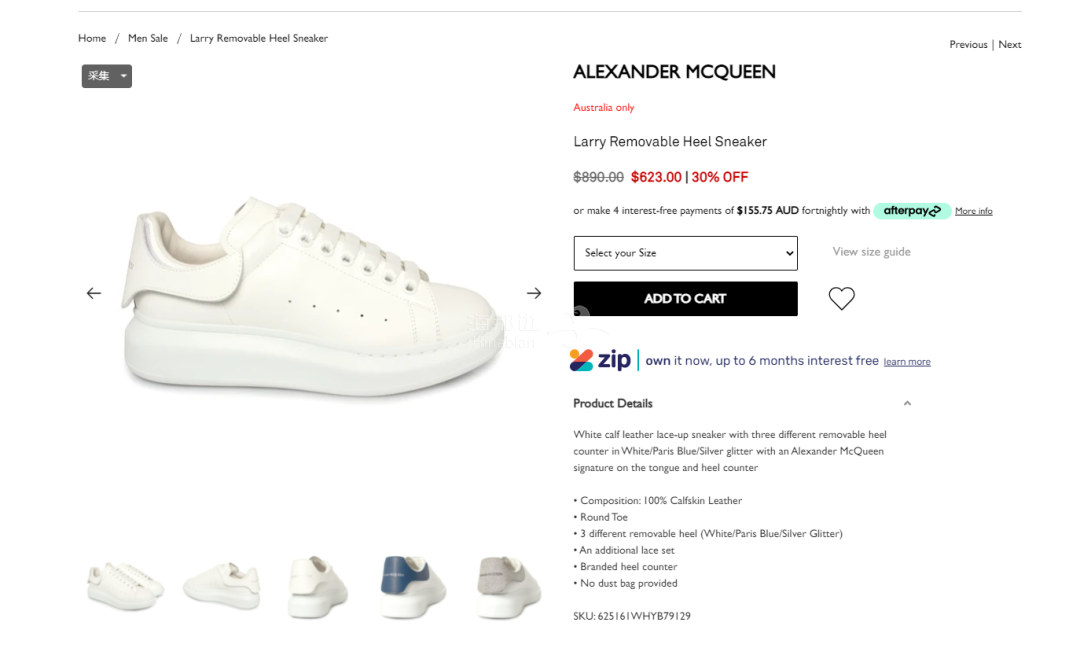The width and height of the screenshot is (1080, 659).
Task: Click the ADD TO CART button
Action: point(685,299)
